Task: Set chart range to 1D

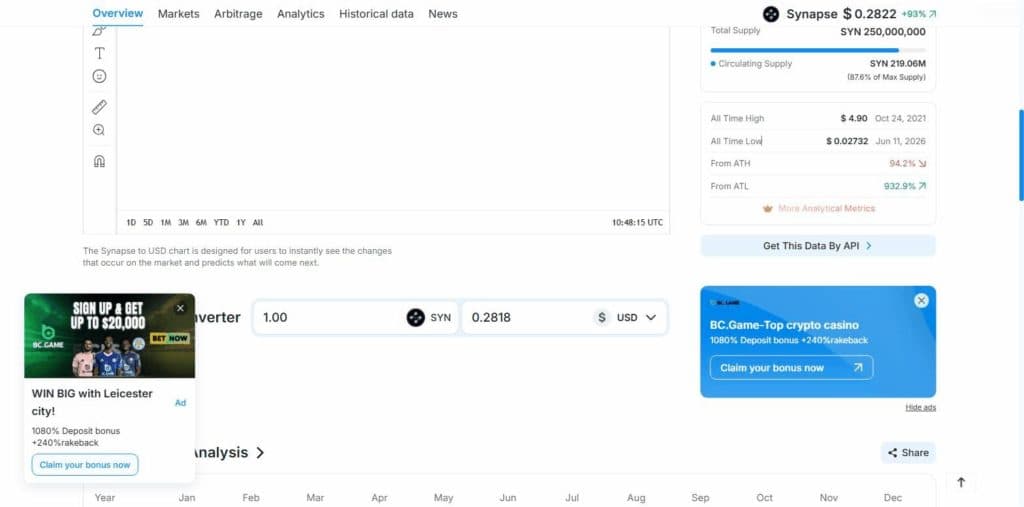Action: 131,223
